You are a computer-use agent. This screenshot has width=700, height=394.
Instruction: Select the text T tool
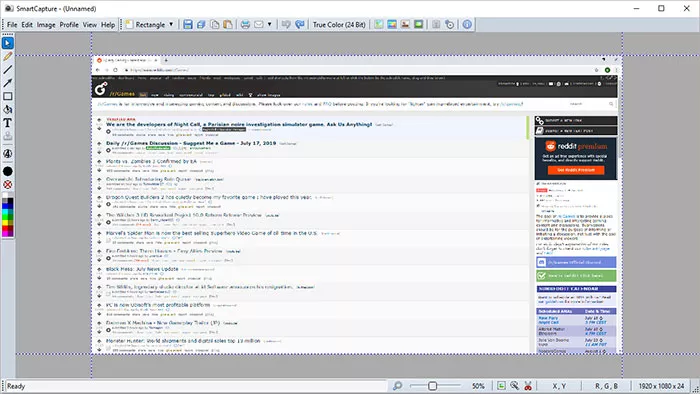click(x=8, y=123)
